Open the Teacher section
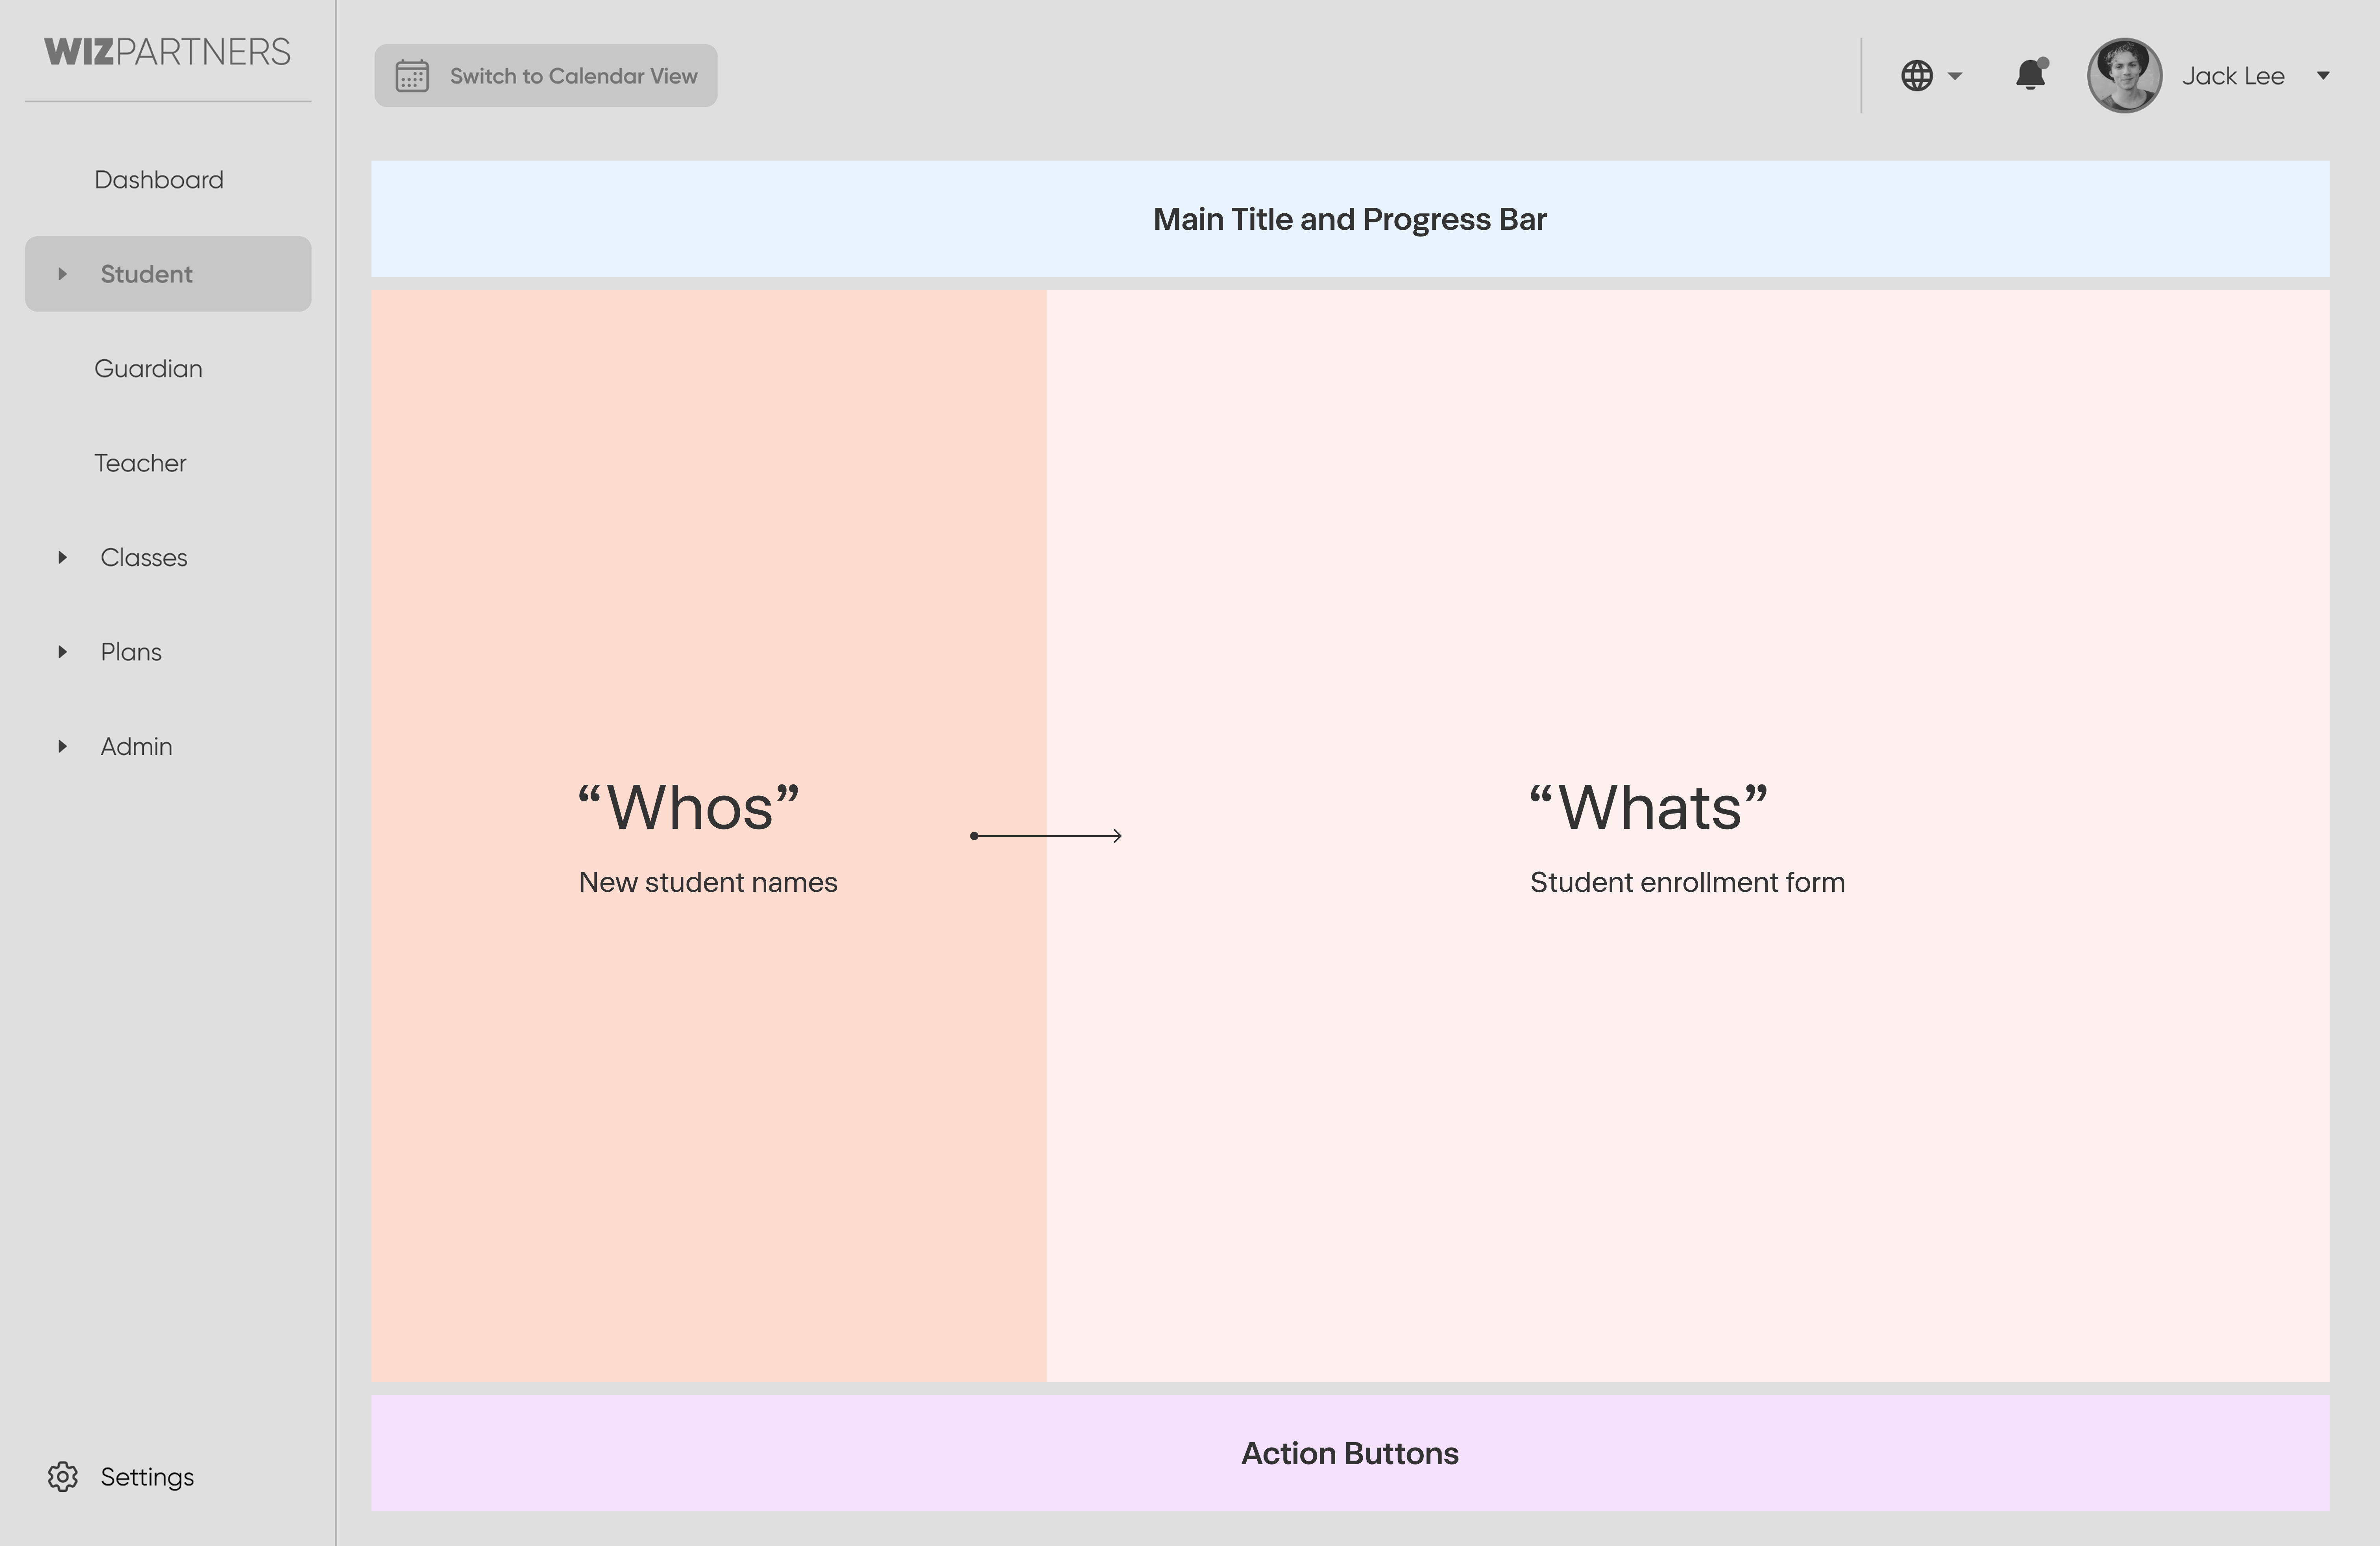 pyautogui.click(x=140, y=463)
